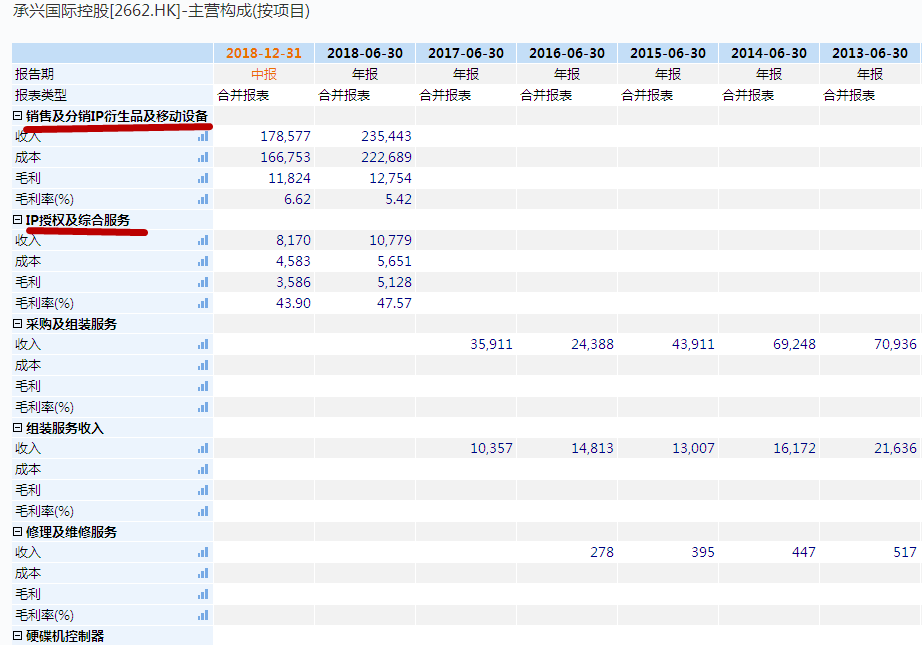
Task: Click gross margin cell 47.57
Action: [395, 303]
